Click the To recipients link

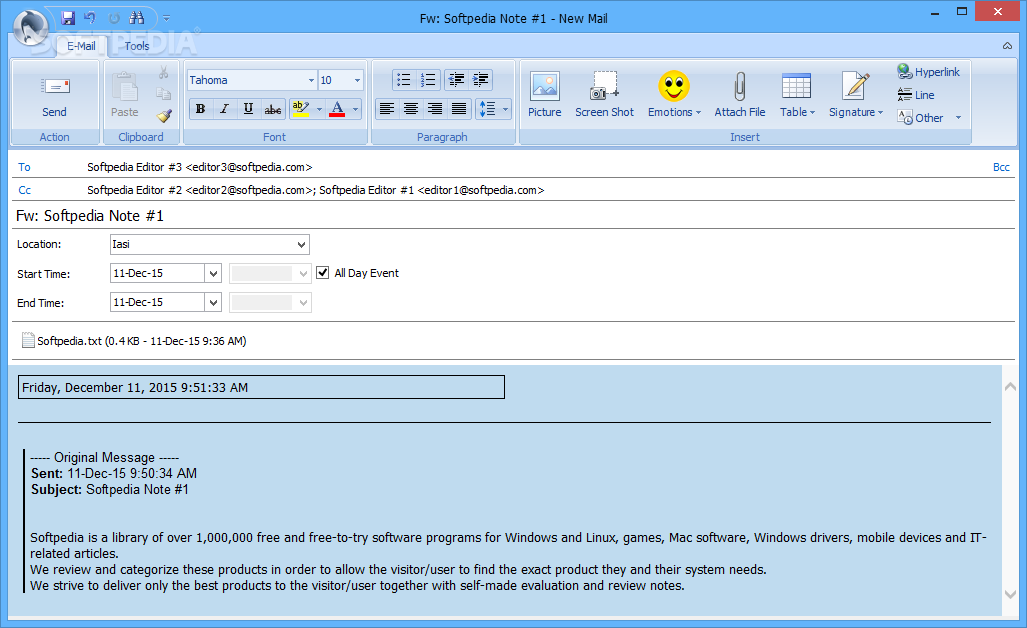pos(24,167)
